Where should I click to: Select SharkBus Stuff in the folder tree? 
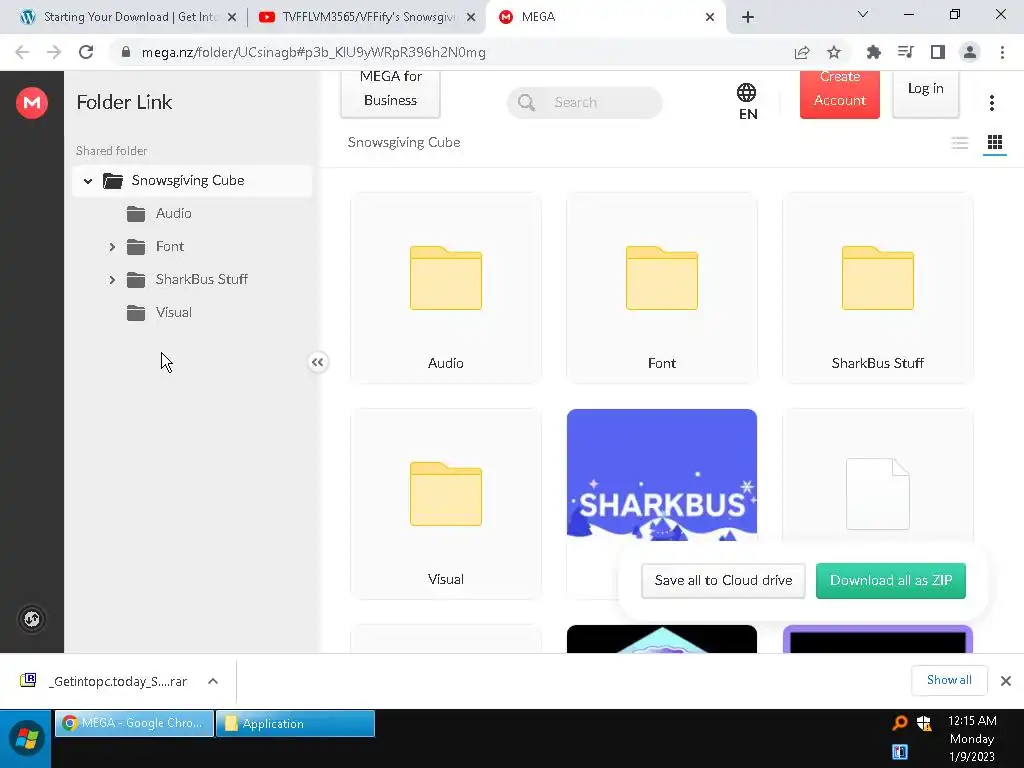[x=202, y=280]
